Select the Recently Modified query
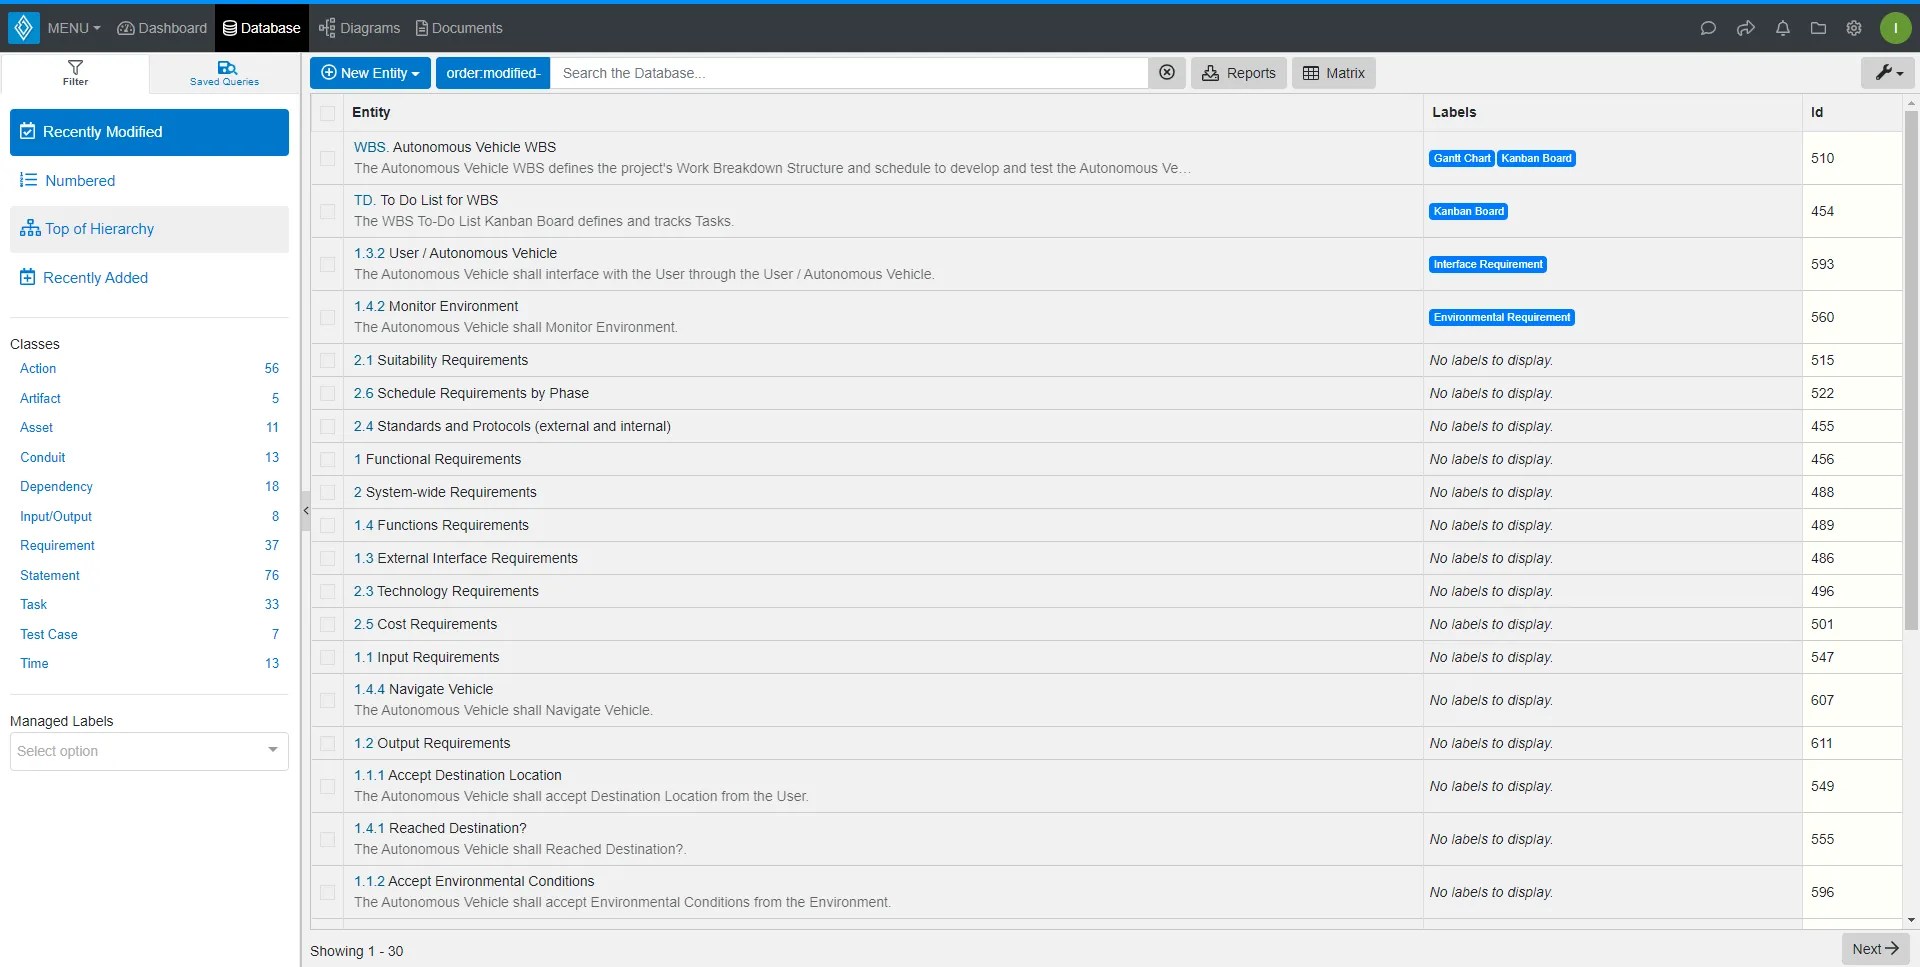The height and width of the screenshot is (967, 1920). 149,132
